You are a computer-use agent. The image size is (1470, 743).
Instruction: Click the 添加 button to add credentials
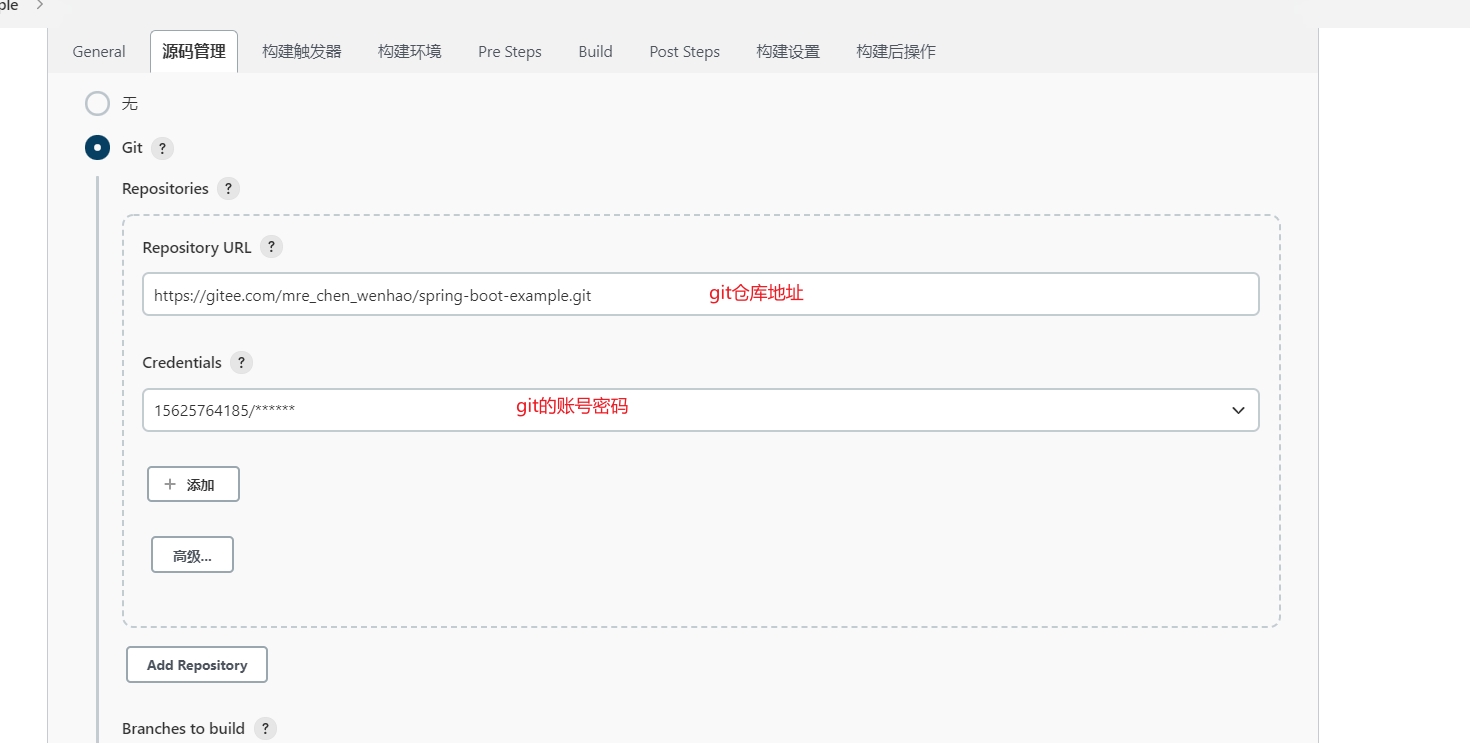[x=193, y=484]
